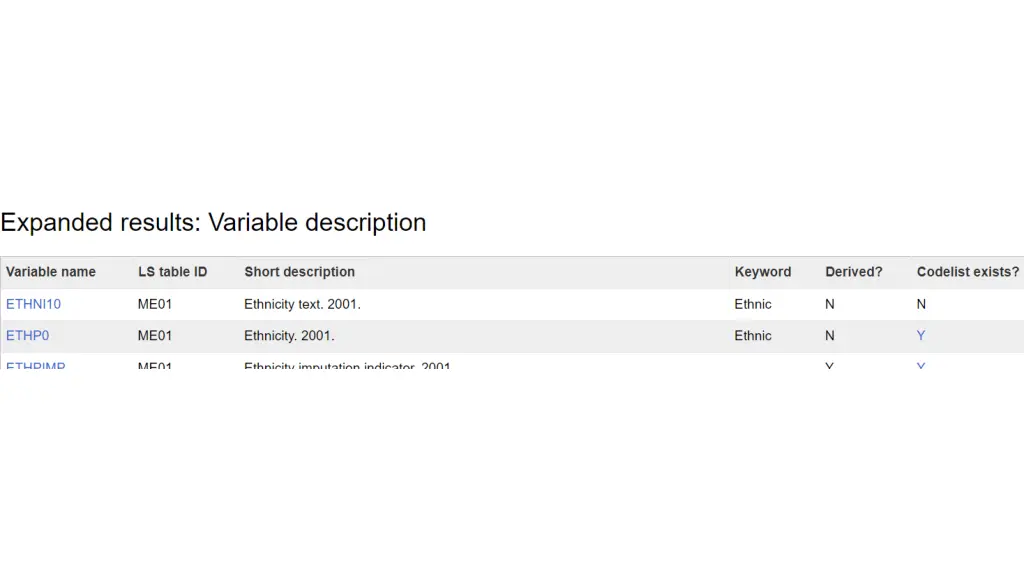The image size is (1024, 576).
Task: Click the 'Ethnicity. 2001.' description cell
Action: pos(289,336)
